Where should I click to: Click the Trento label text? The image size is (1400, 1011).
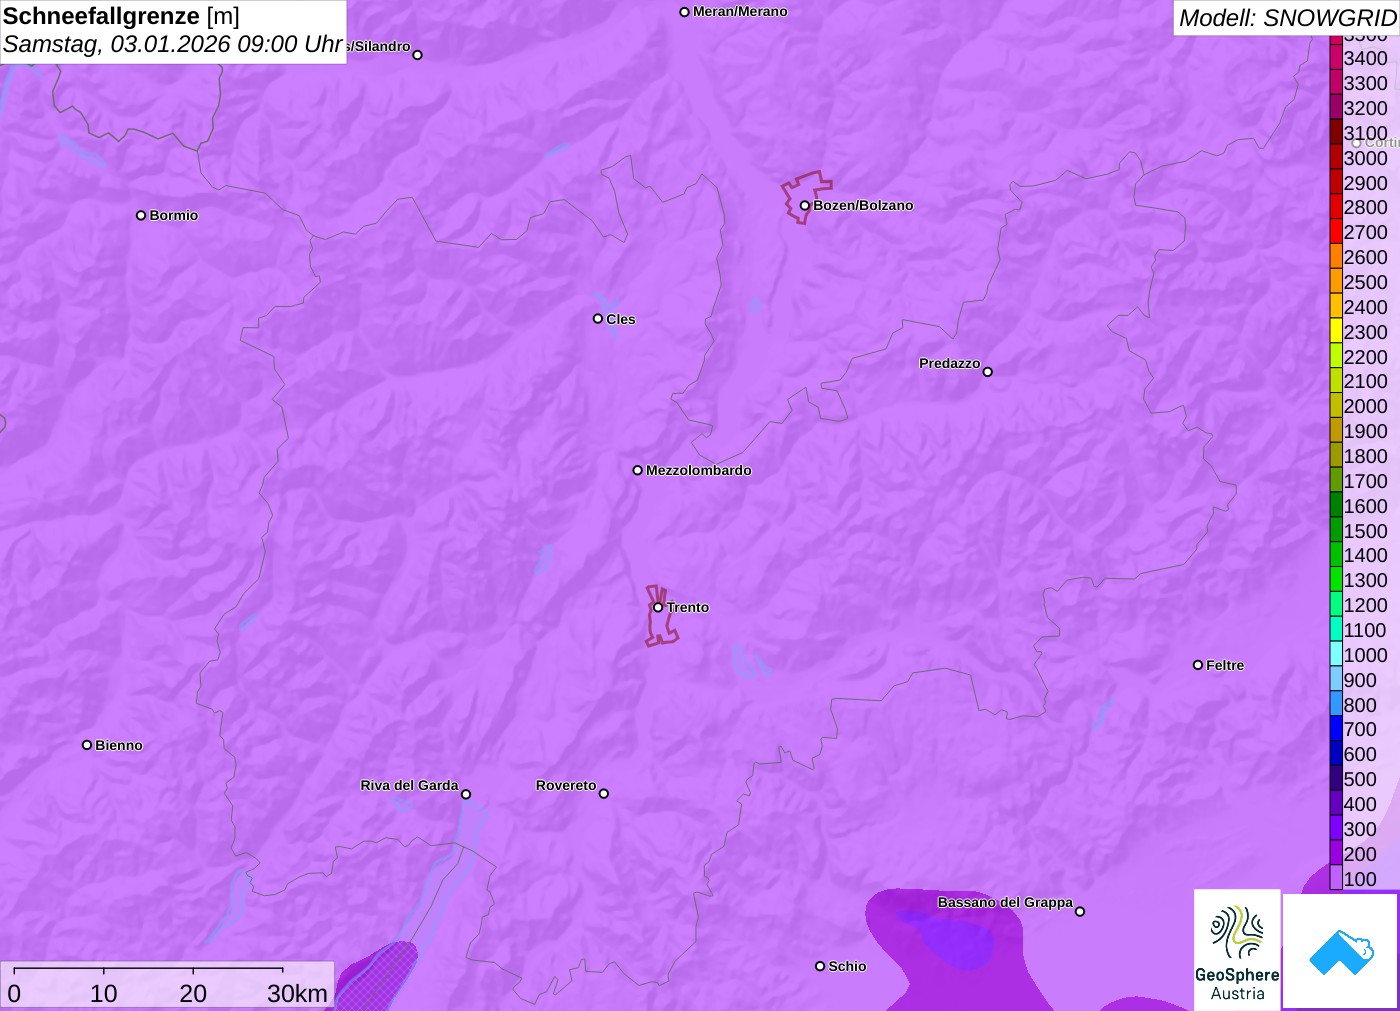click(688, 607)
